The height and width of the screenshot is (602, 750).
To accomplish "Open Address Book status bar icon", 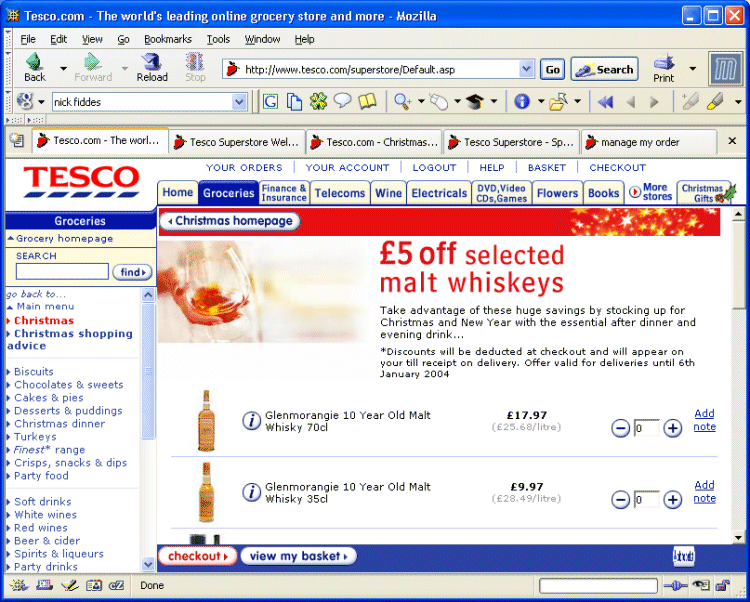I will pos(94,585).
